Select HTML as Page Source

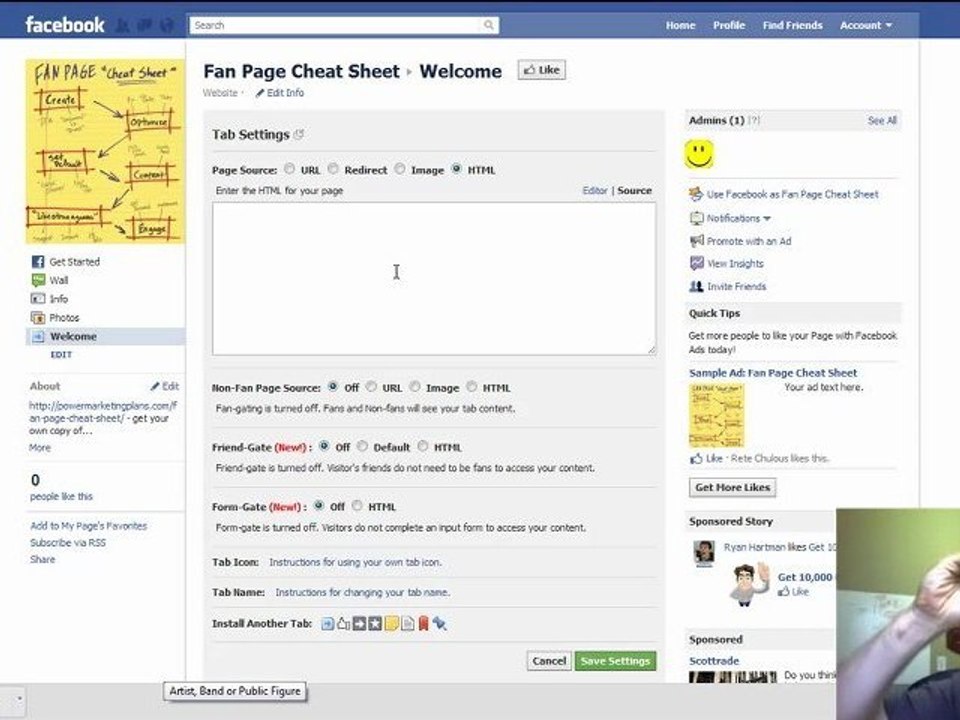click(456, 168)
